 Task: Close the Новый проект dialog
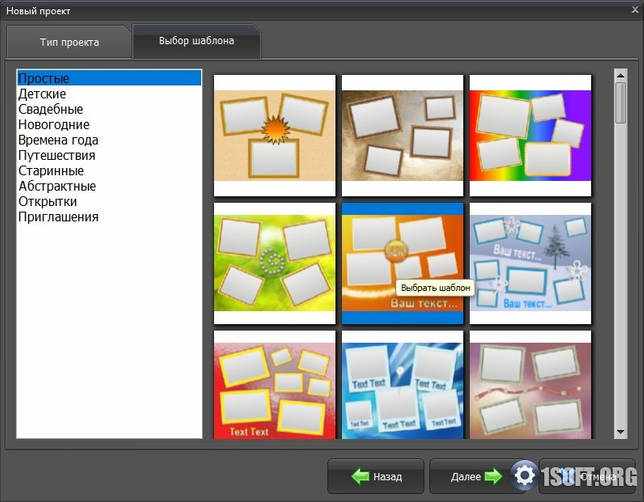click(635, 10)
